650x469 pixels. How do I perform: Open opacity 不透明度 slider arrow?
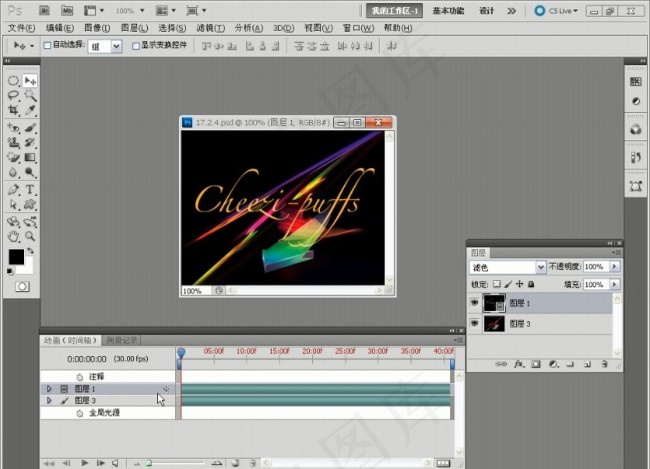614,266
